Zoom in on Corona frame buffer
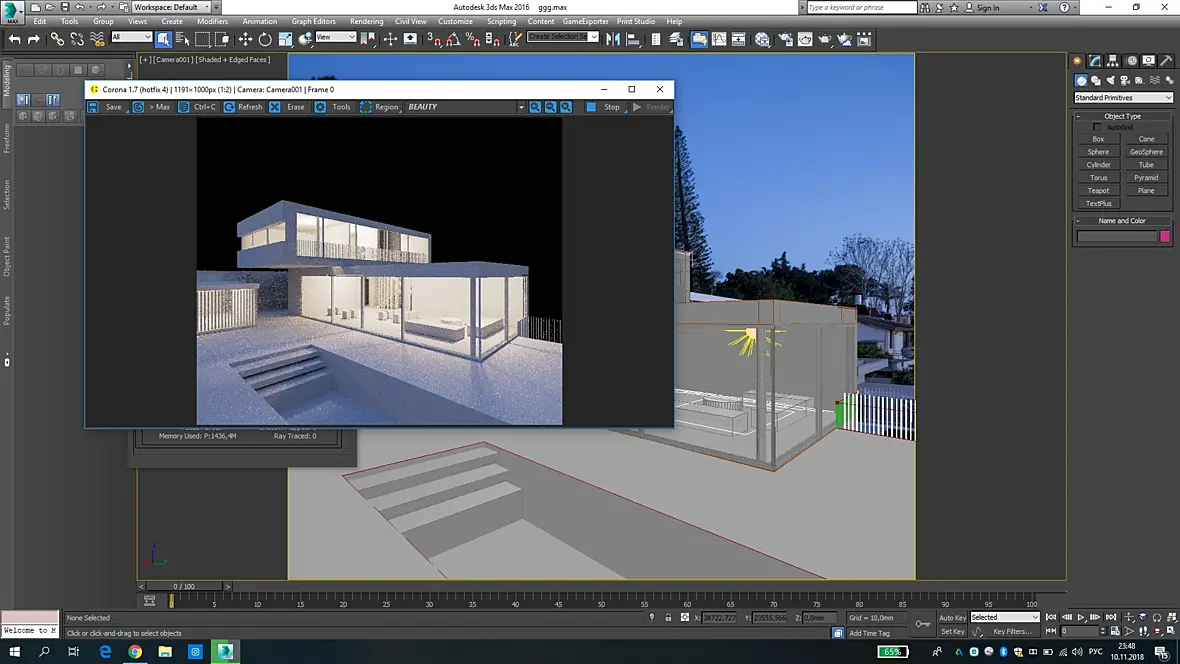Screen dimensions: 1180x664 coord(535,107)
